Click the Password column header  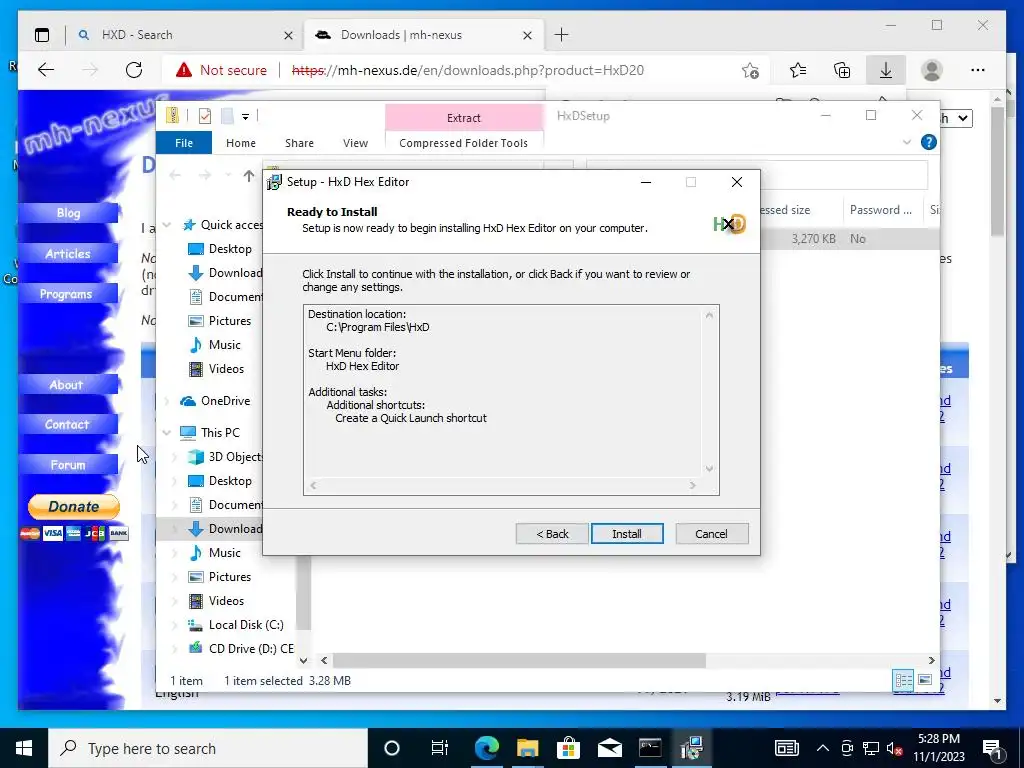click(882, 210)
